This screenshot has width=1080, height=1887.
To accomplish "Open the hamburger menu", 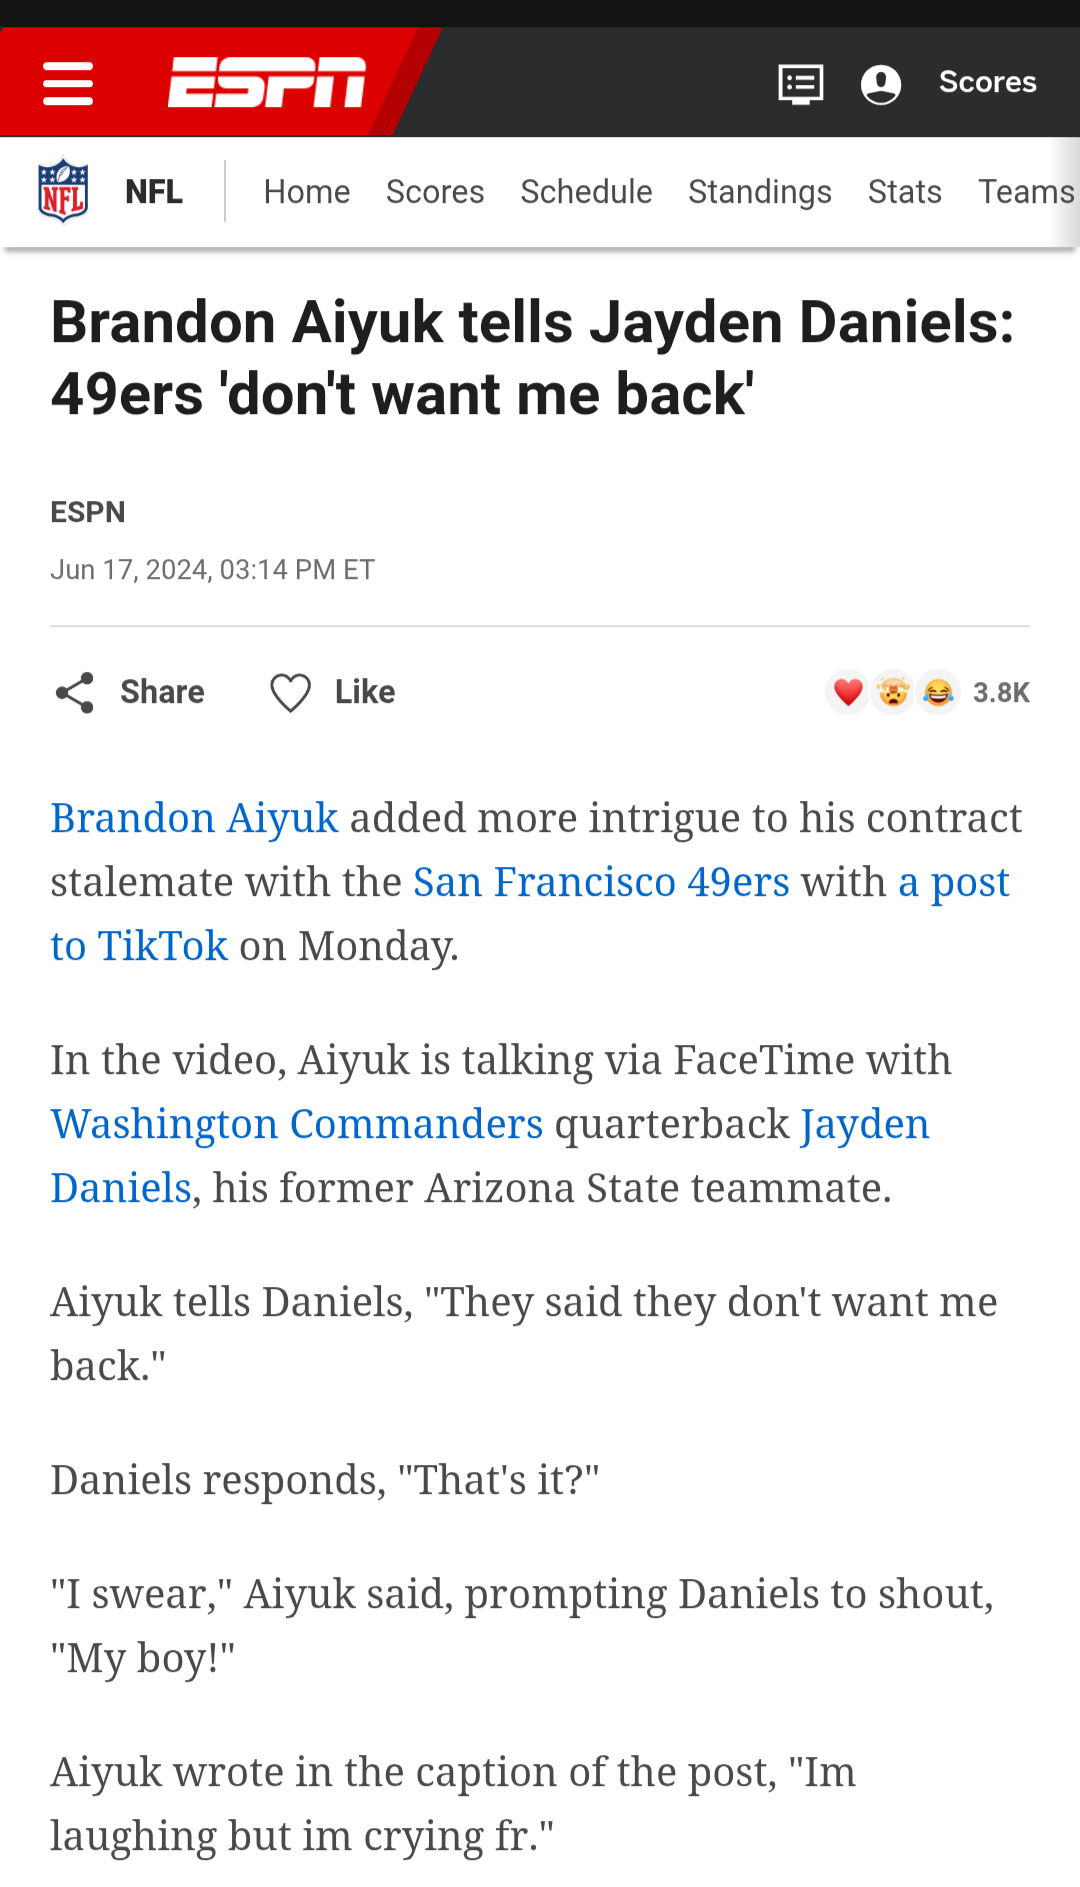I will (68, 83).
